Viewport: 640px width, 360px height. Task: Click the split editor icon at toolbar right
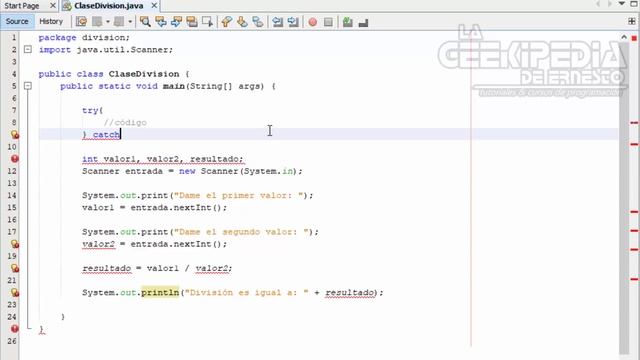tap(632, 21)
